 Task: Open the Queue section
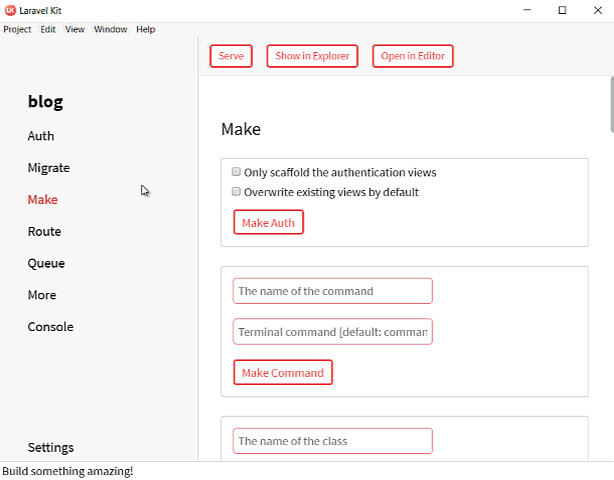[46, 263]
